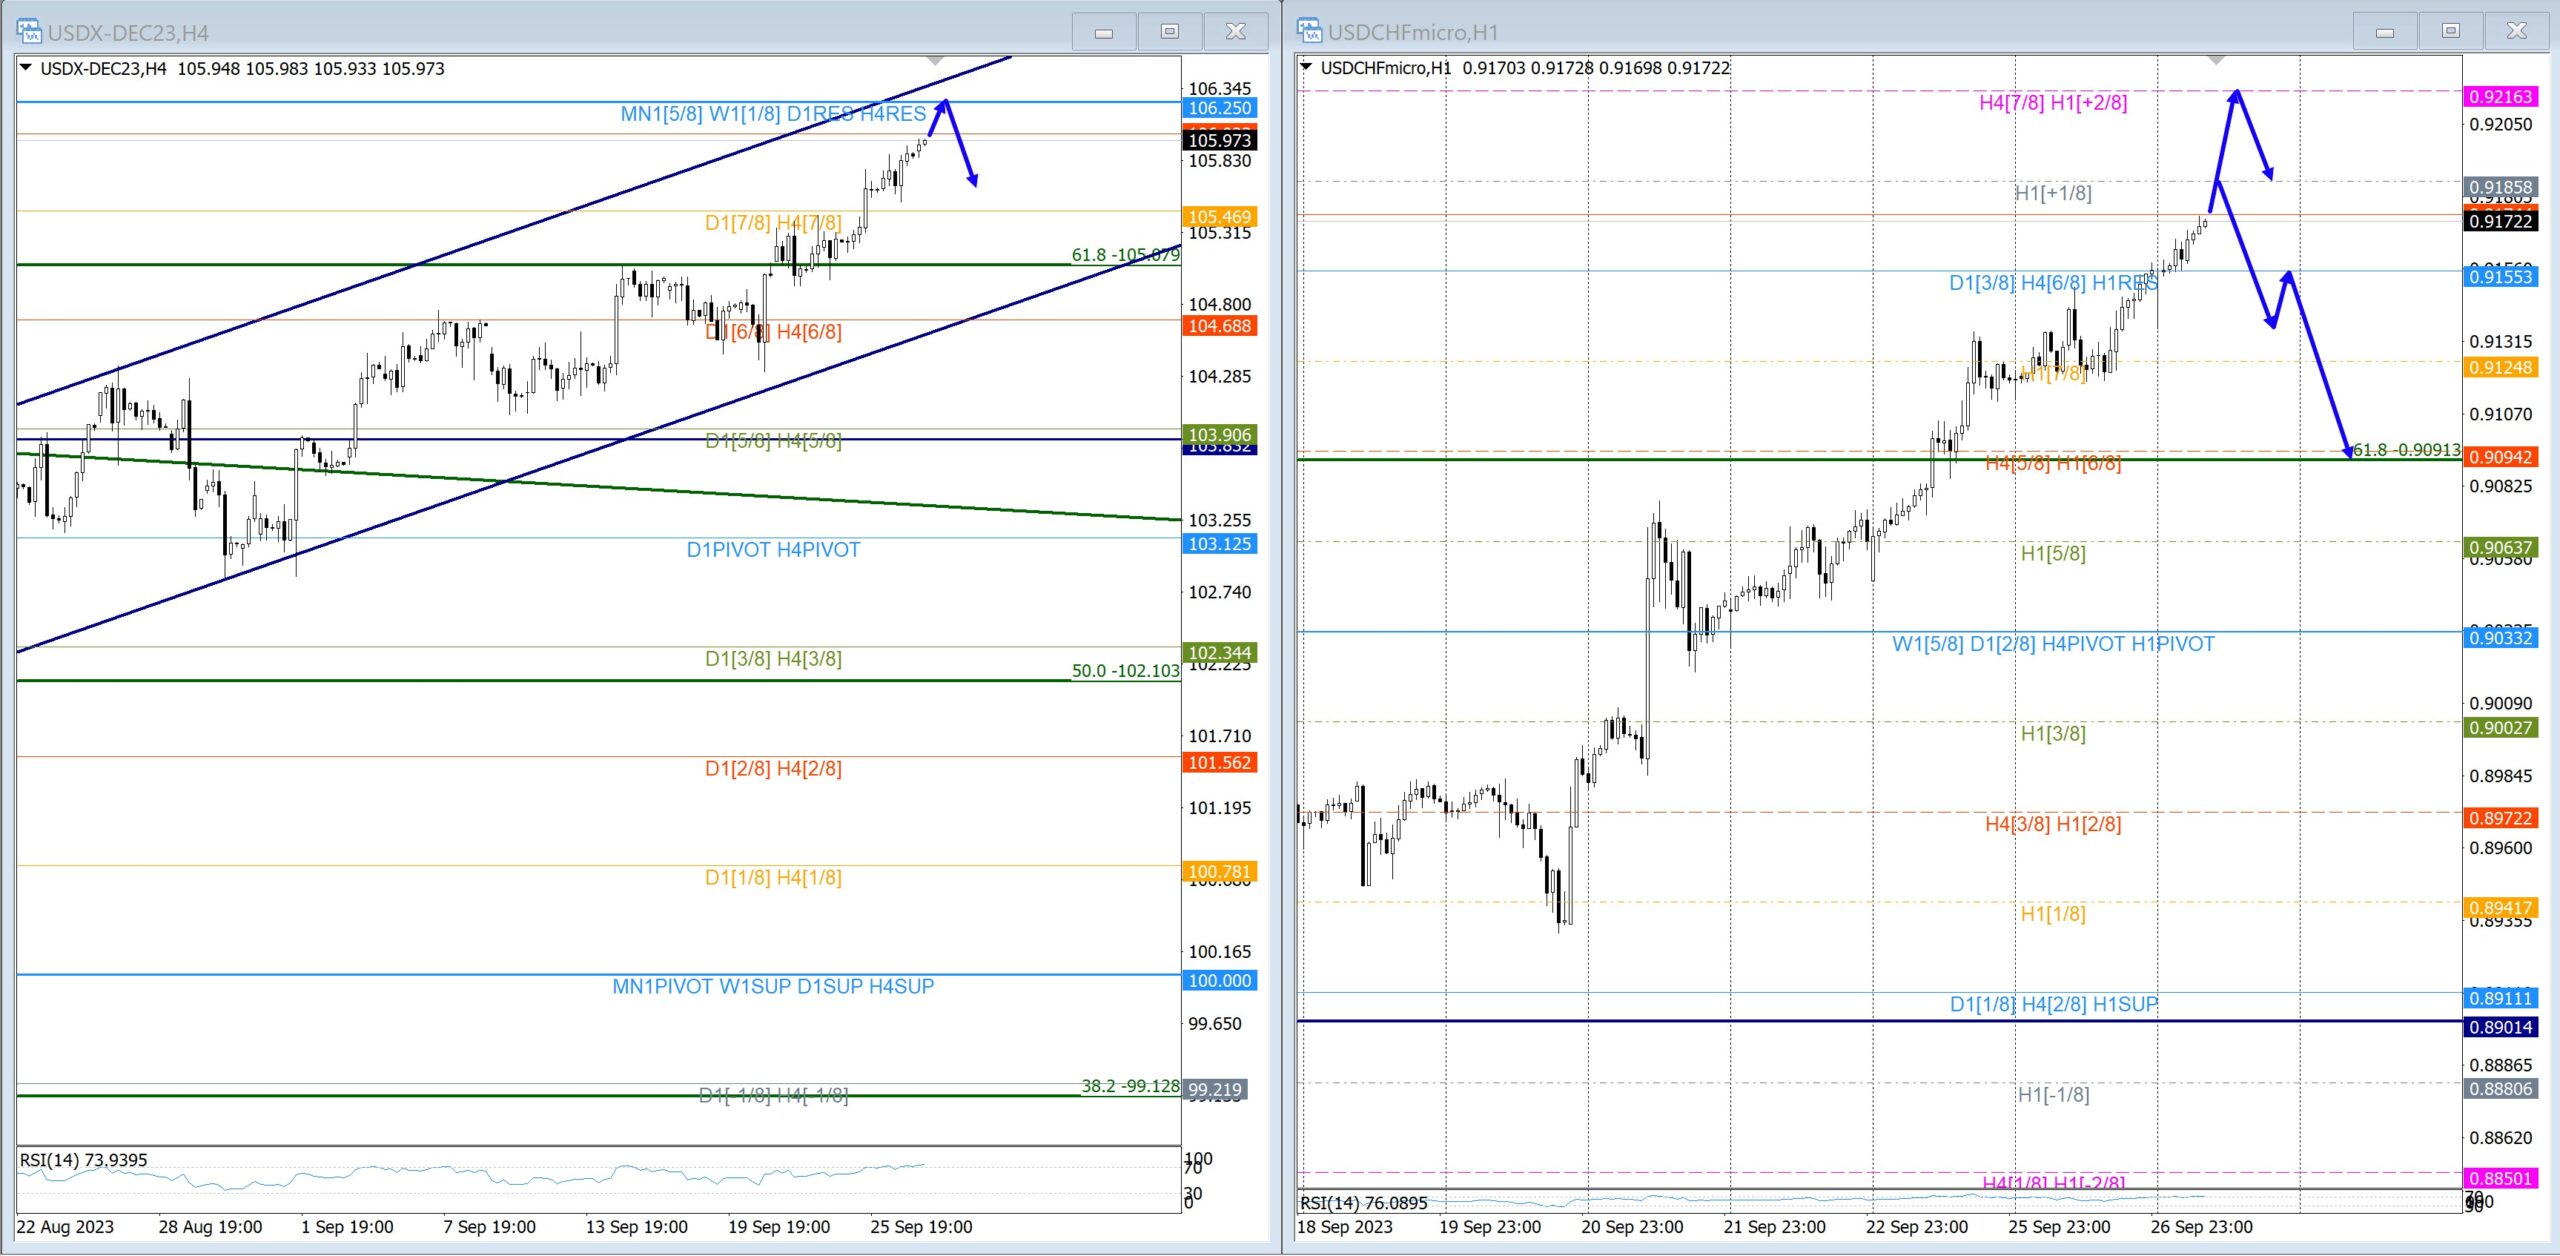Restore the USDCHFmicro,H1 chart window
The image size is (2560, 1256).
(2451, 32)
